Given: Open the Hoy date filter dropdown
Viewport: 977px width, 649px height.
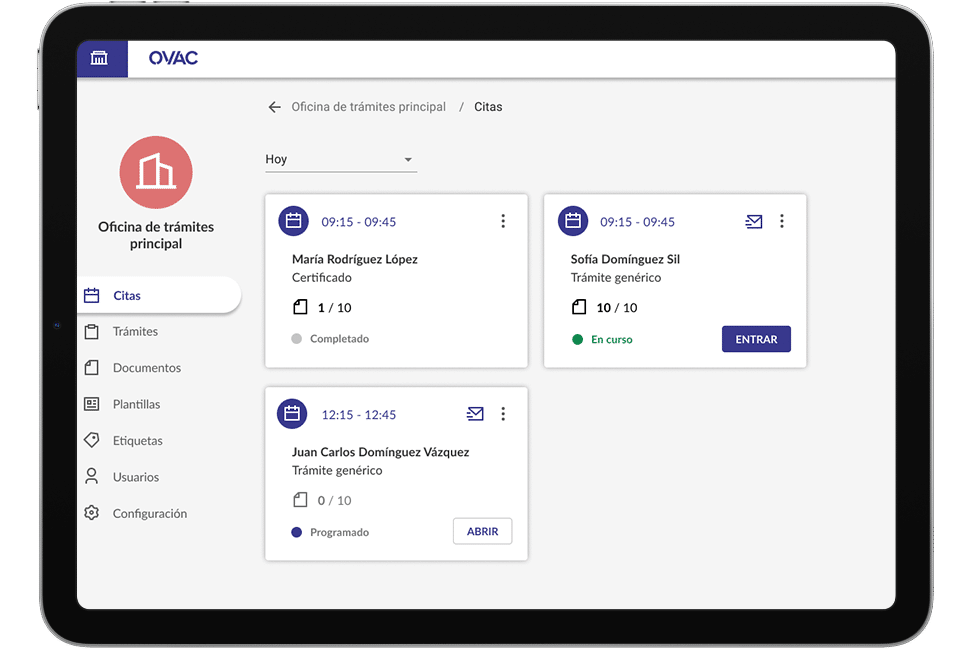Looking at the screenshot, I should click(340, 160).
